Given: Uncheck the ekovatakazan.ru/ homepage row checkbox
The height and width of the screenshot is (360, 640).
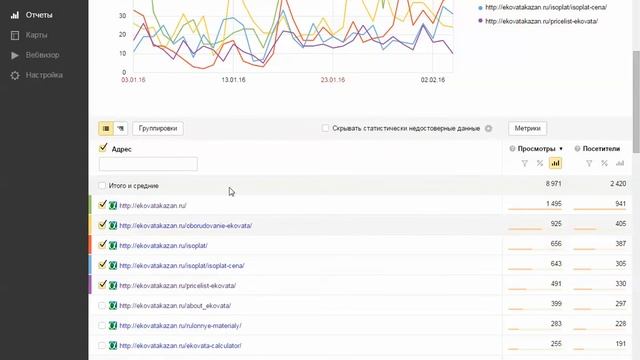Looking at the screenshot, I should [x=102, y=204].
